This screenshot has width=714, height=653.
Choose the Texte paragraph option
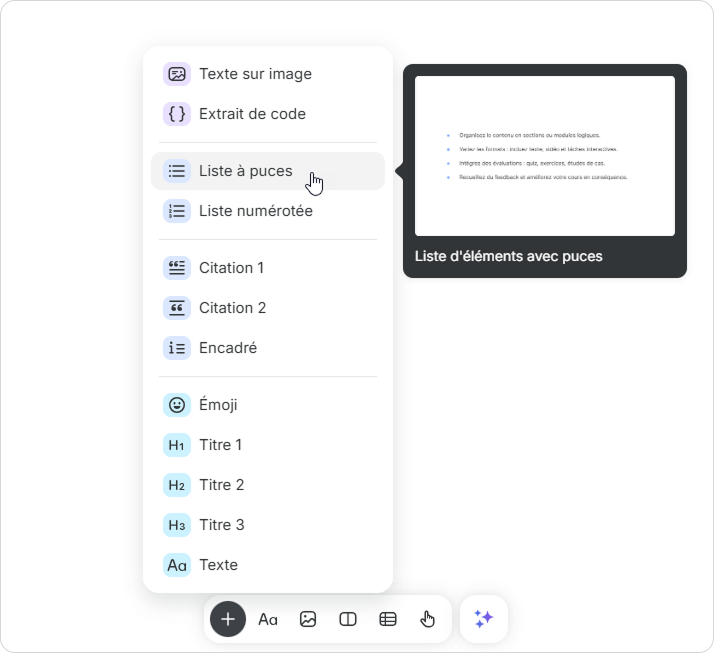(x=218, y=565)
